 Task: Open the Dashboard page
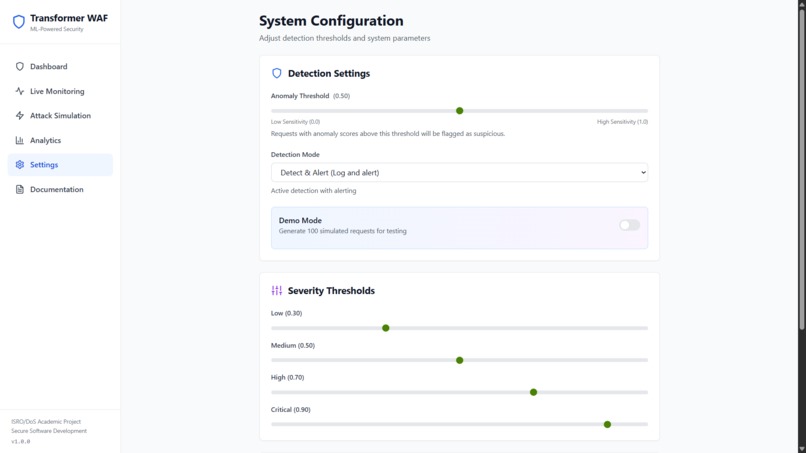(60, 66)
